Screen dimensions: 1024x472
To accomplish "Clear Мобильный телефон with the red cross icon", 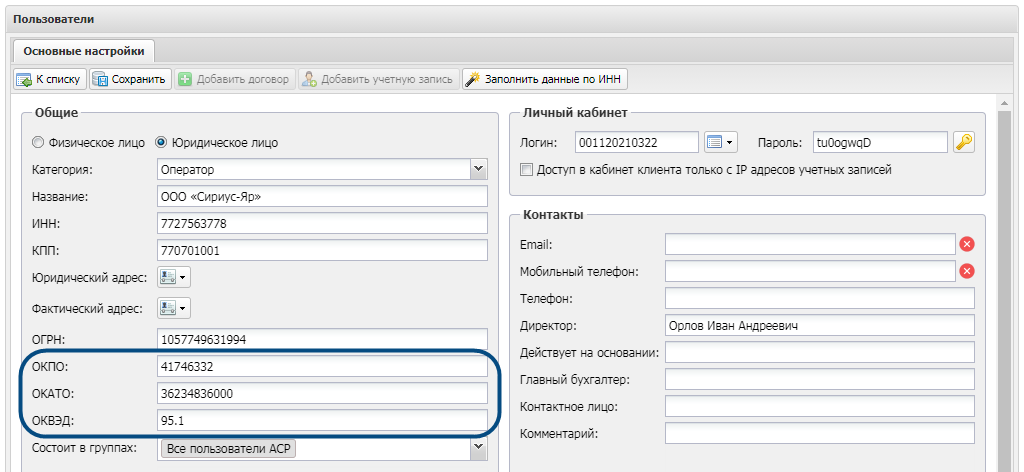I will click(x=967, y=271).
